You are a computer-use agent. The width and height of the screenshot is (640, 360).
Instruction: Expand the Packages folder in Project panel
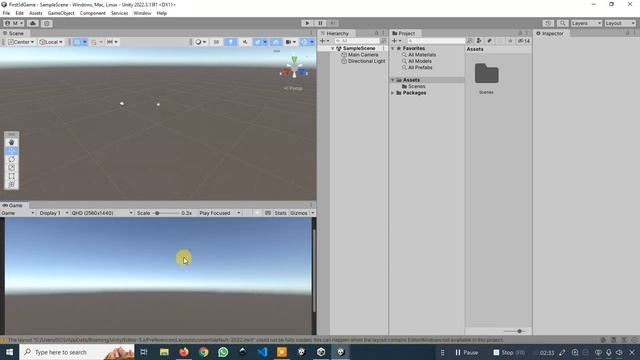coord(393,93)
